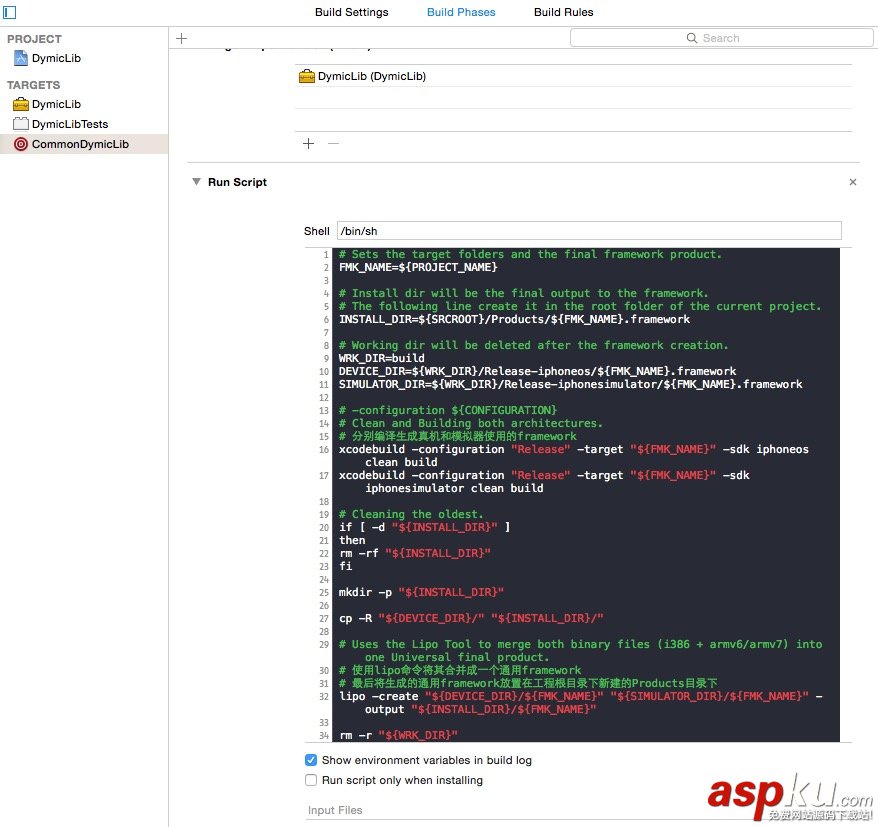
Task: Add a target dependency with the plus icon
Action: [x=308, y=143]
